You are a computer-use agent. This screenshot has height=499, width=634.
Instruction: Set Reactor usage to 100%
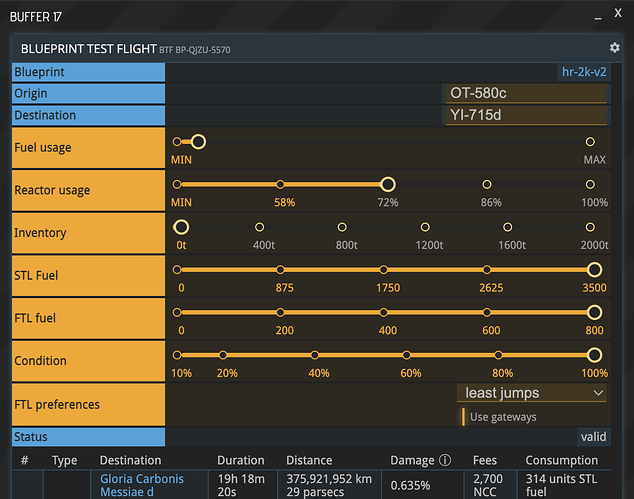(590, 184)
